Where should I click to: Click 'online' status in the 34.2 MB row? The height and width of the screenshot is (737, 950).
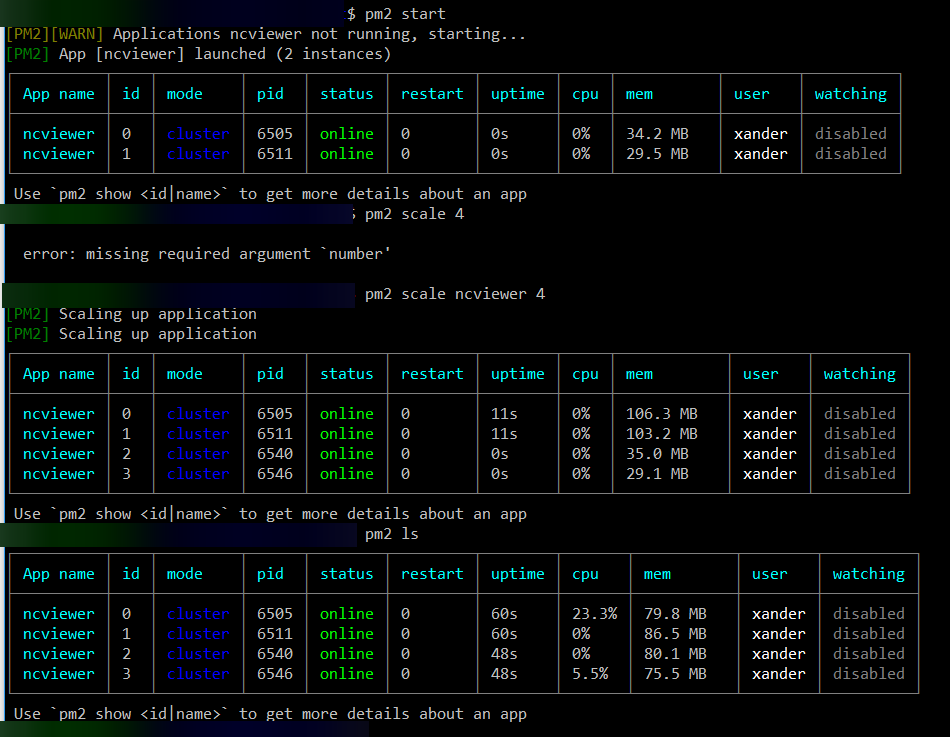click(347, 134)
